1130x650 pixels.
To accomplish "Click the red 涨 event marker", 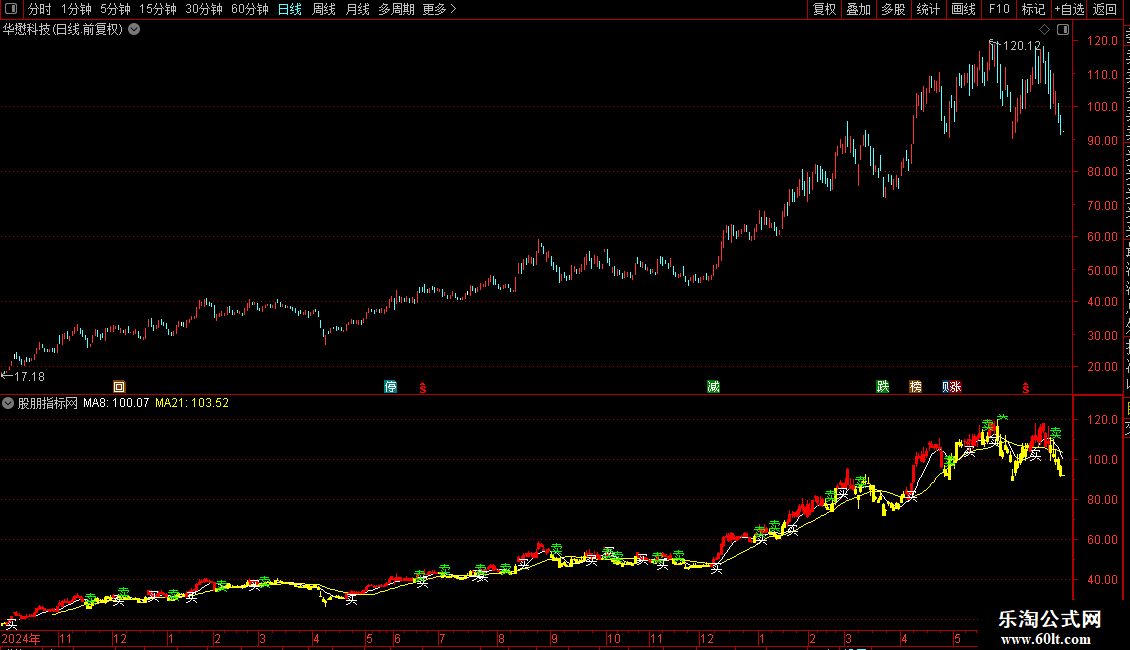I will click(x=955, y=387).
